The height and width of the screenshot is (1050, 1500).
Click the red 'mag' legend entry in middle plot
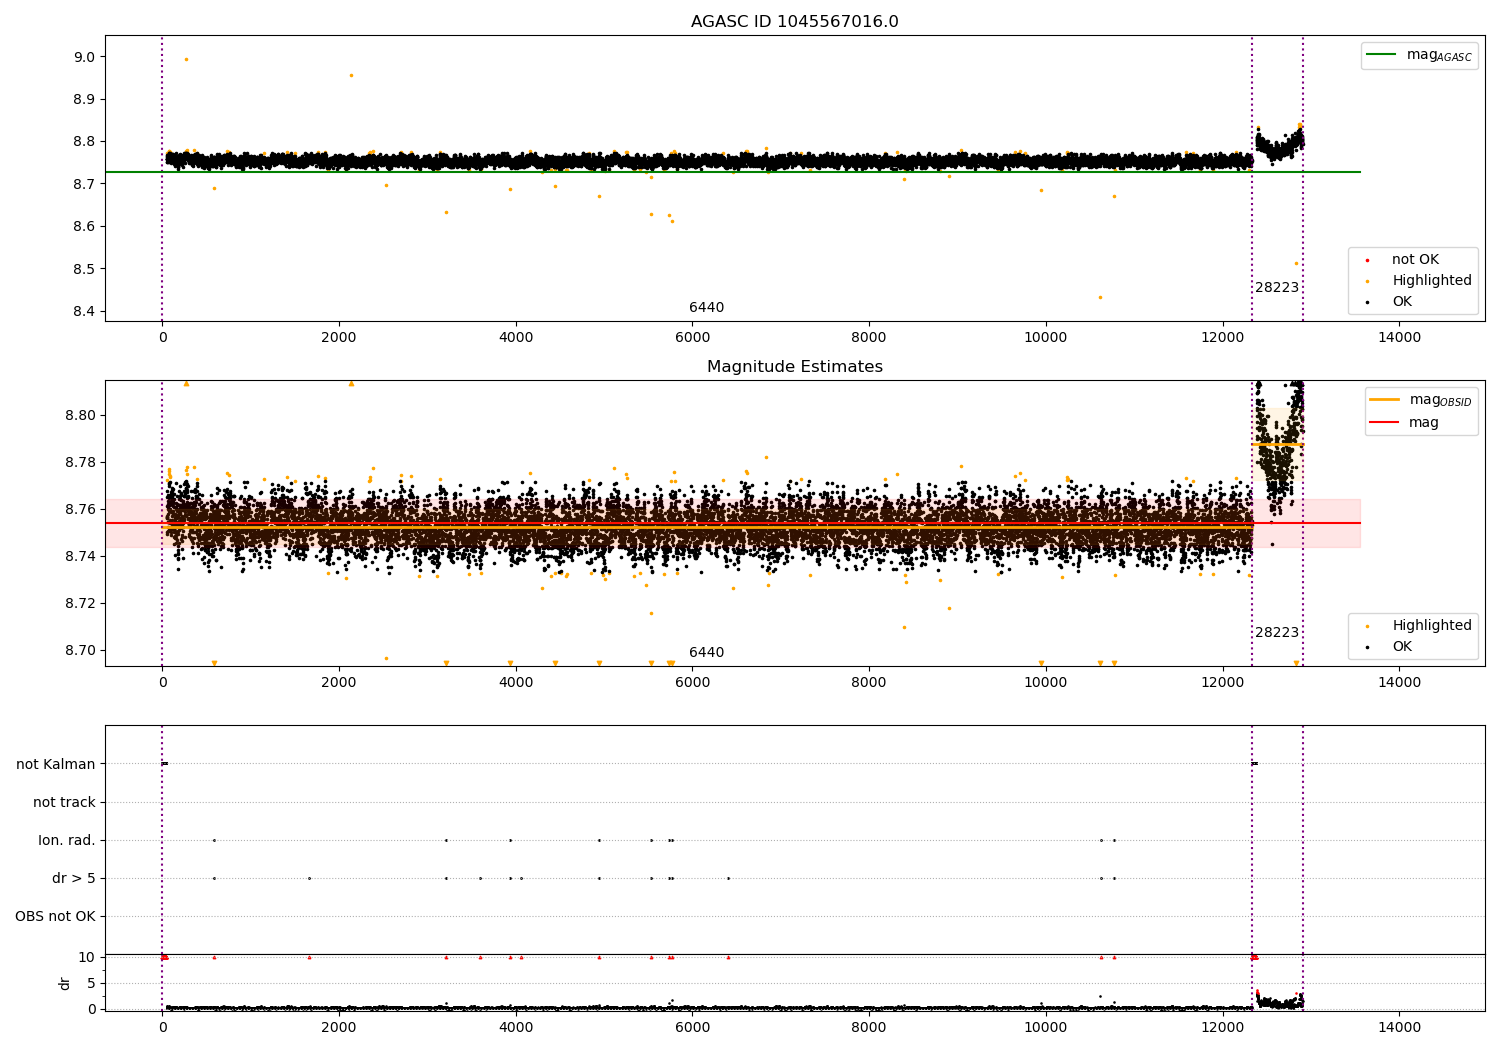point(1405,423)
